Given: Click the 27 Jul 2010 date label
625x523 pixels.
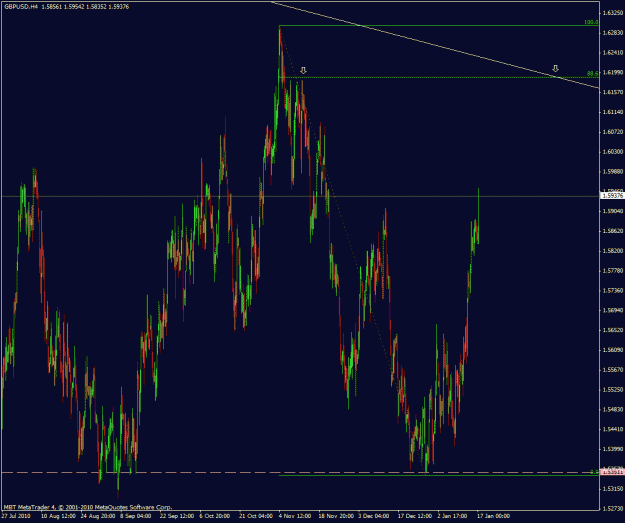Looking at the screenshot, I should (x=16, y=516).
